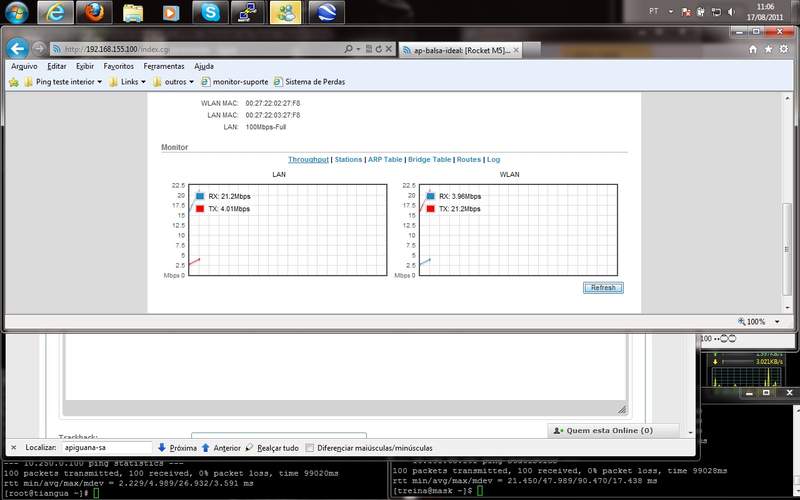The image size is (800, 500).
Task: Click Próxima find next arrow
Action: [x=177, y=448]
